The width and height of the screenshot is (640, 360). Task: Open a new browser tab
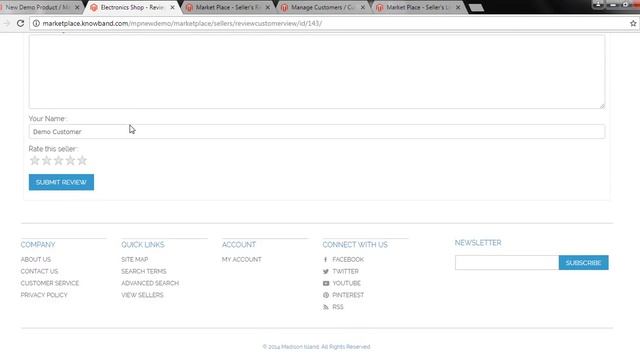coord(476,8)
